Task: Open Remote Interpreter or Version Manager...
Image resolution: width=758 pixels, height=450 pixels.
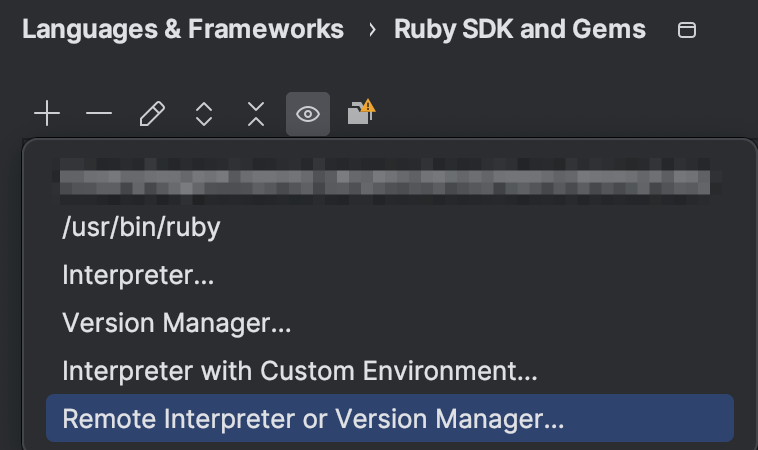Action: coord(313,419)
